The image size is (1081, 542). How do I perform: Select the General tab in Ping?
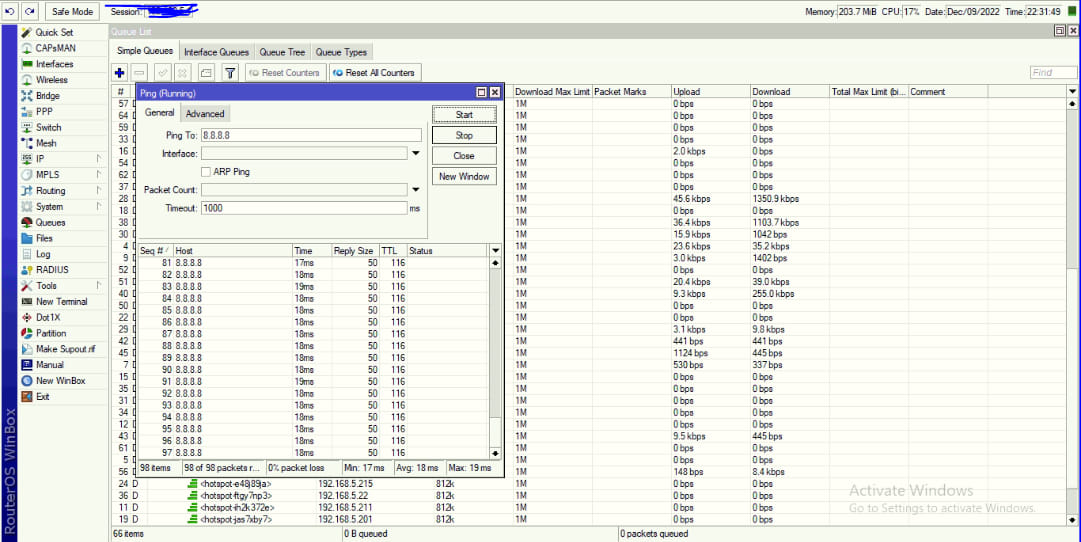(159, 113)
